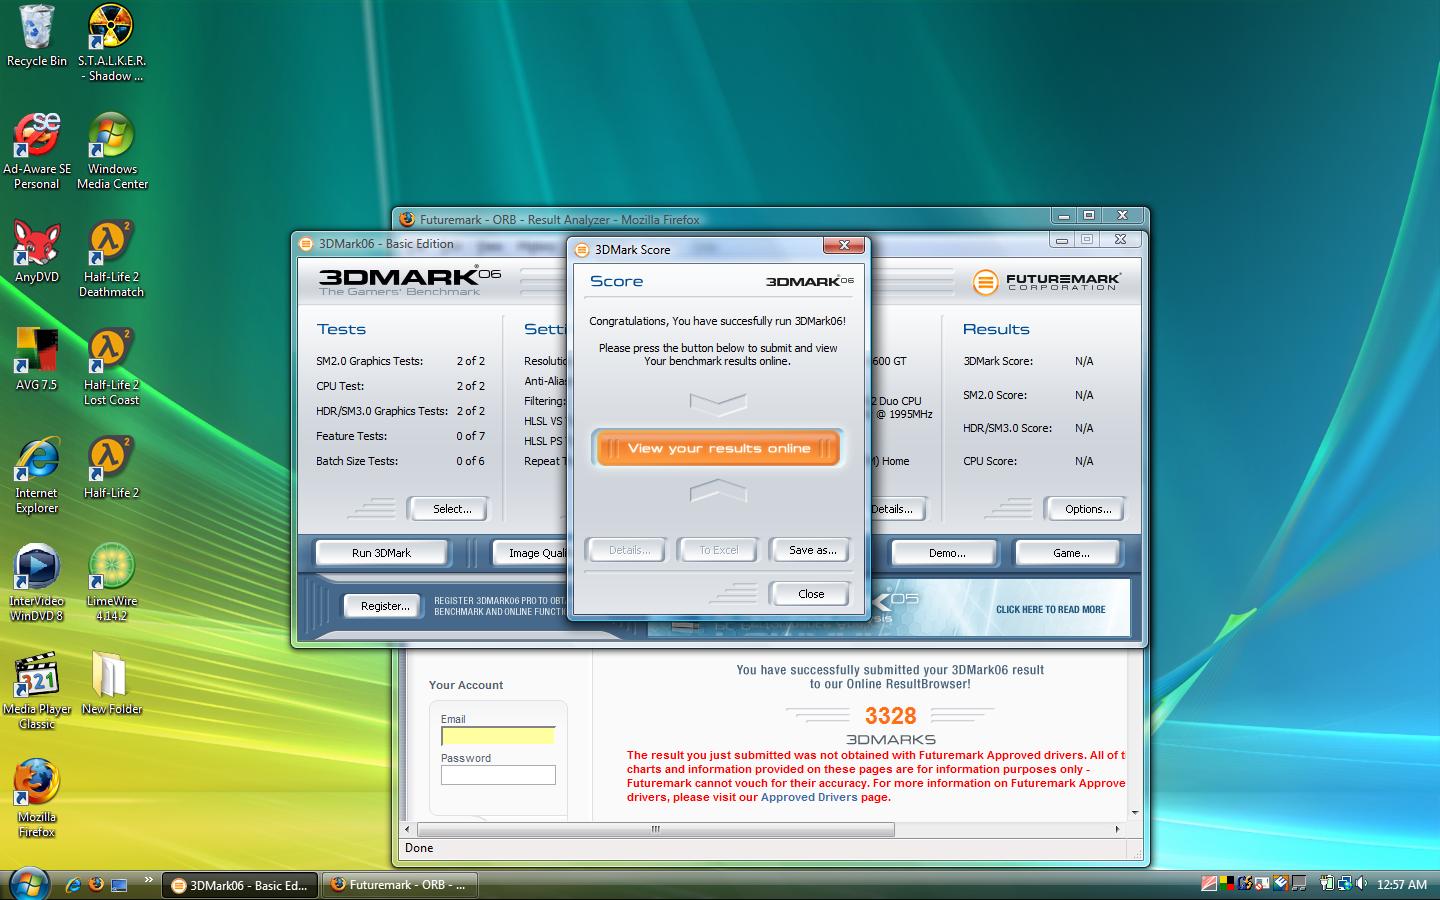Open the Windows Start orb
1440x900 pixels.
27,883
